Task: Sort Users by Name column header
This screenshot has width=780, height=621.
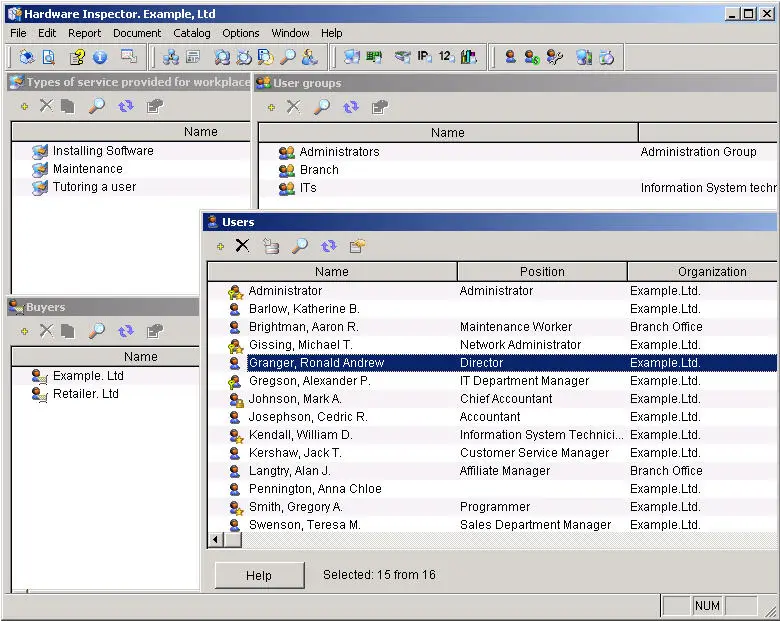Action: tap(332, 272)
